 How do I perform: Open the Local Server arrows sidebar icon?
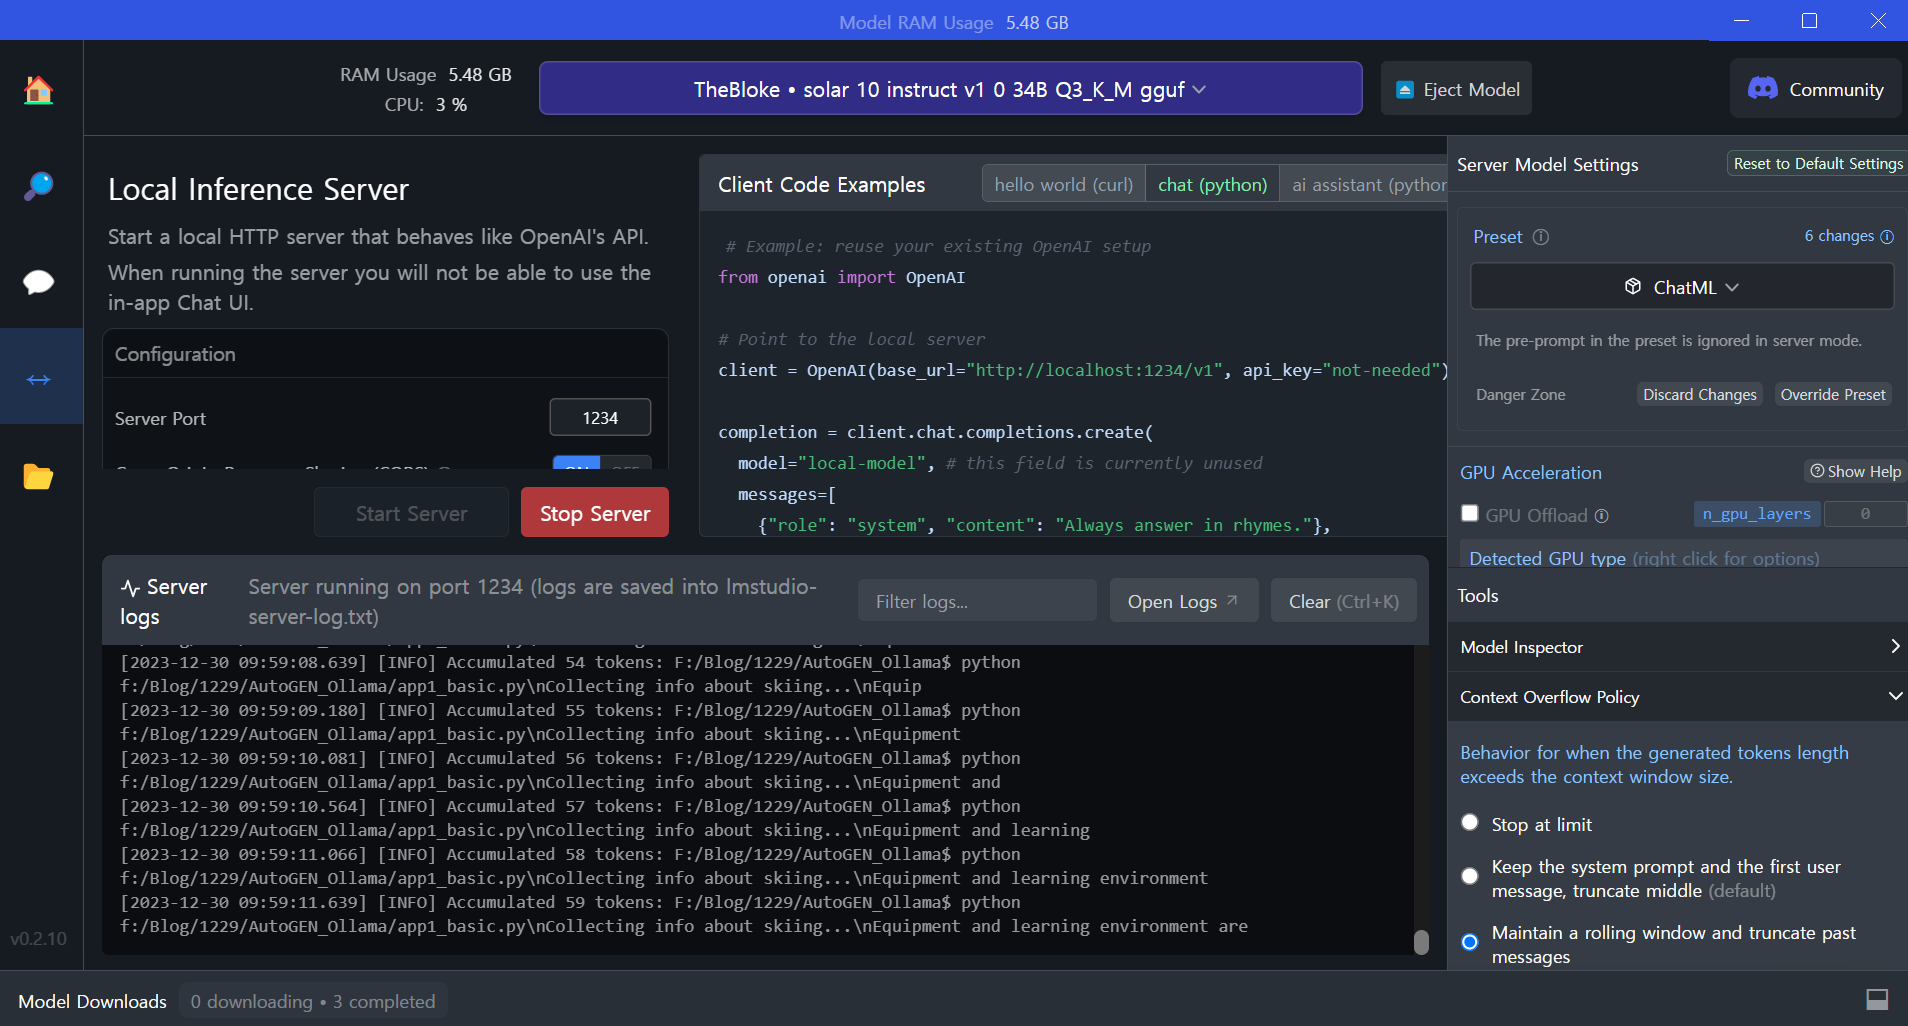[x=38, y=379]
